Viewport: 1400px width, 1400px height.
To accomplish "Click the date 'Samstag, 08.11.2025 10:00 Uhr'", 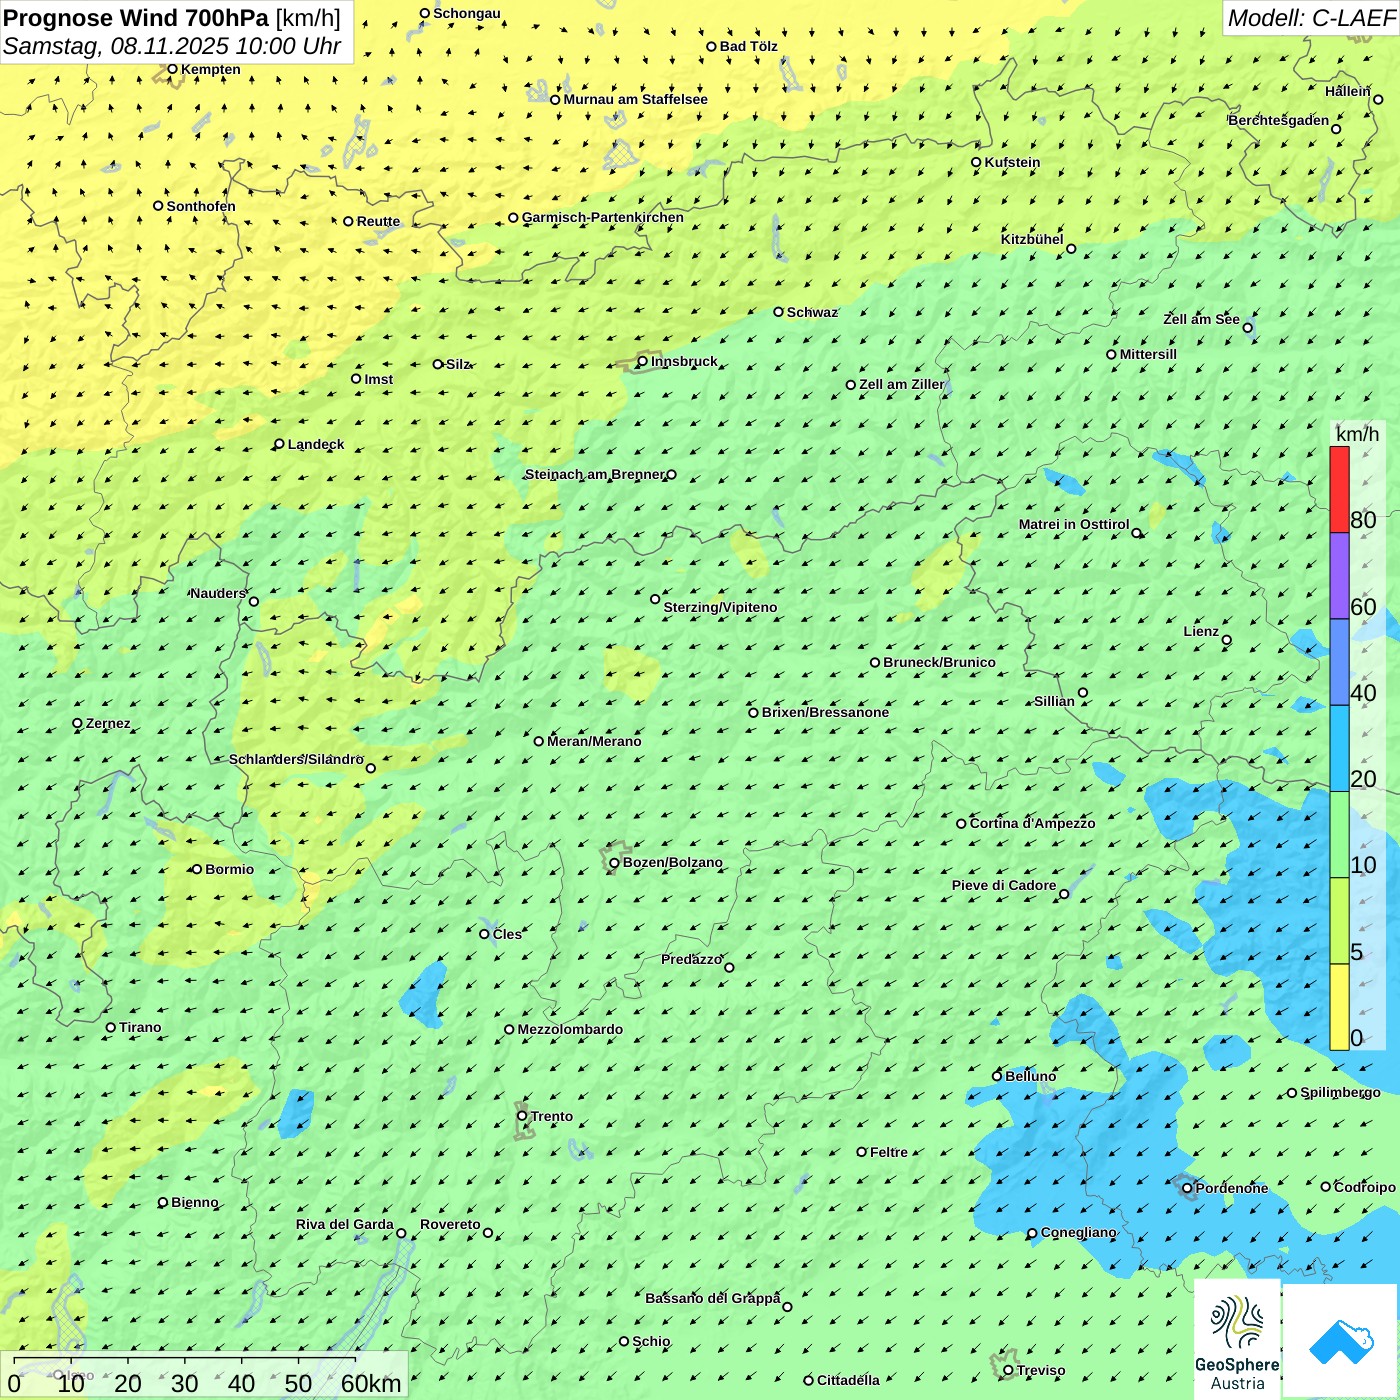I will tap(172, 46).
